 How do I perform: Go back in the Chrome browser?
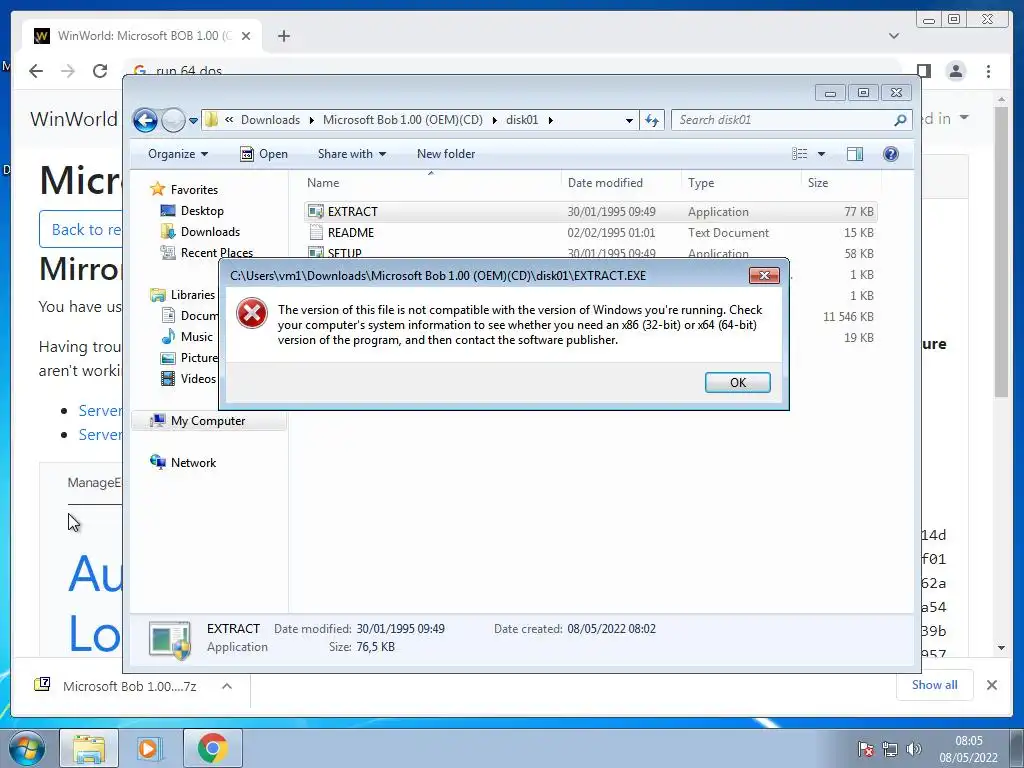(x=36, y=71)
